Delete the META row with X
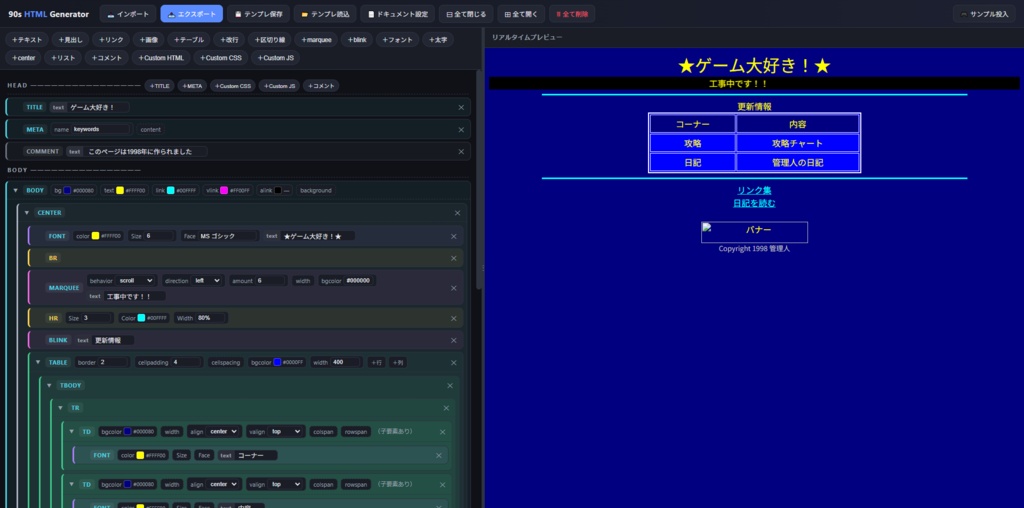Viewport: 1024px width, 508px height. pyautogui.click(x=461, y=129)
